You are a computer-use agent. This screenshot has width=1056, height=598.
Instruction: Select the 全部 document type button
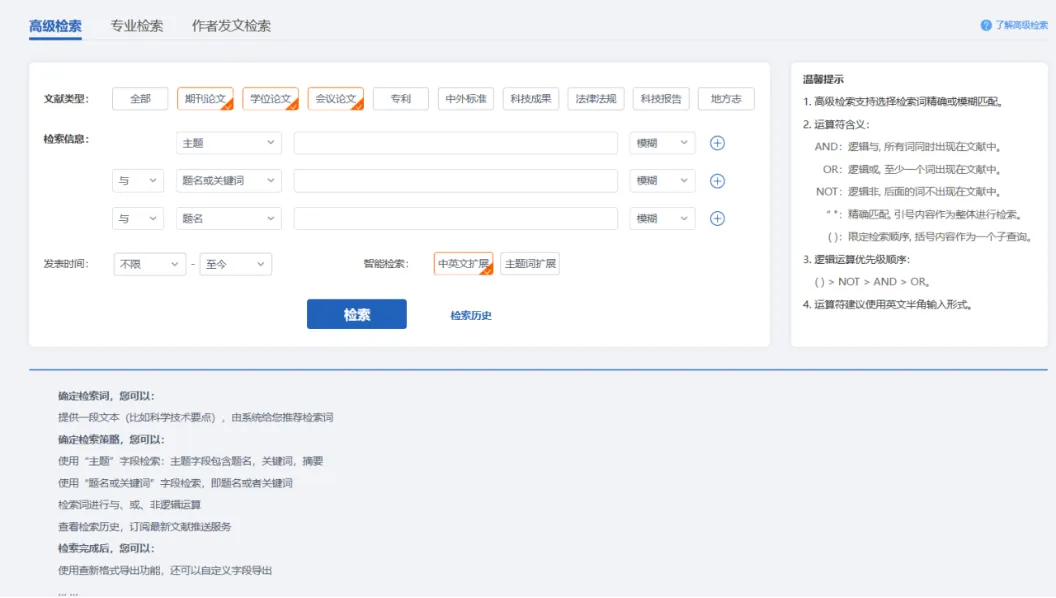[x=140, y=99]
